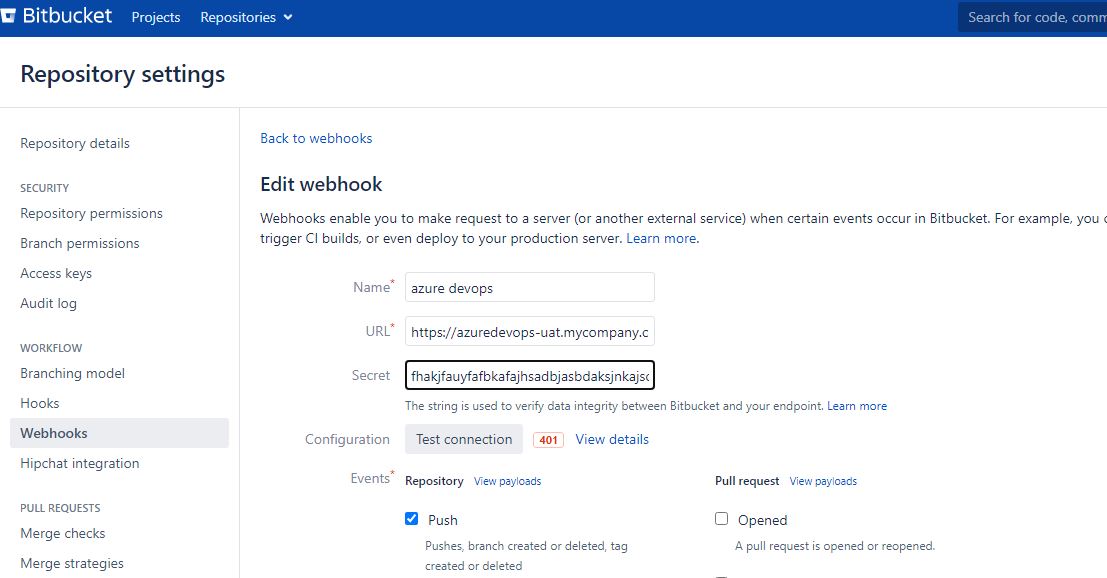View the Audit log
1107x578 pixels.
coord(48,303)
